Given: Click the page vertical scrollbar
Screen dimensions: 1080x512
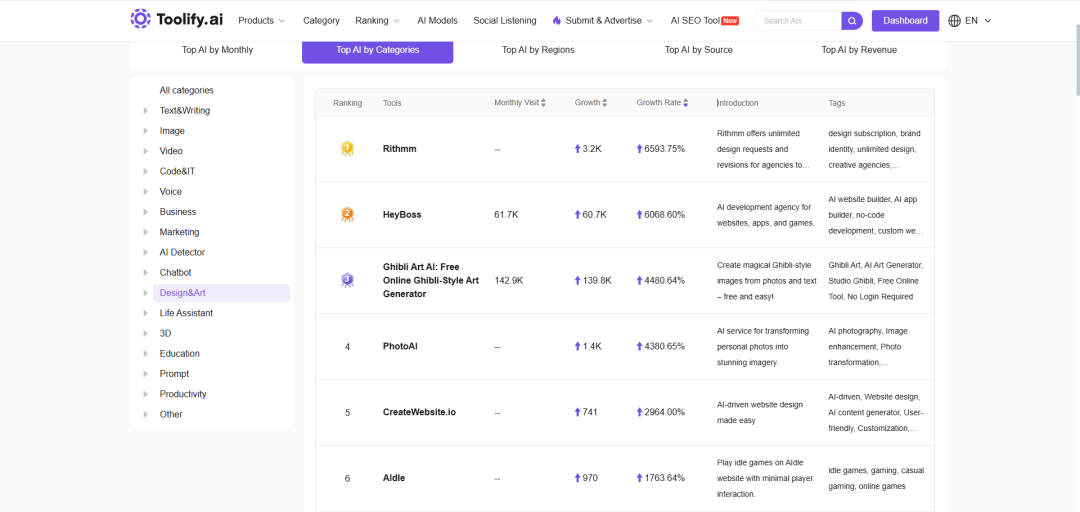Looking at the screenshot, I should point(1076,59).
